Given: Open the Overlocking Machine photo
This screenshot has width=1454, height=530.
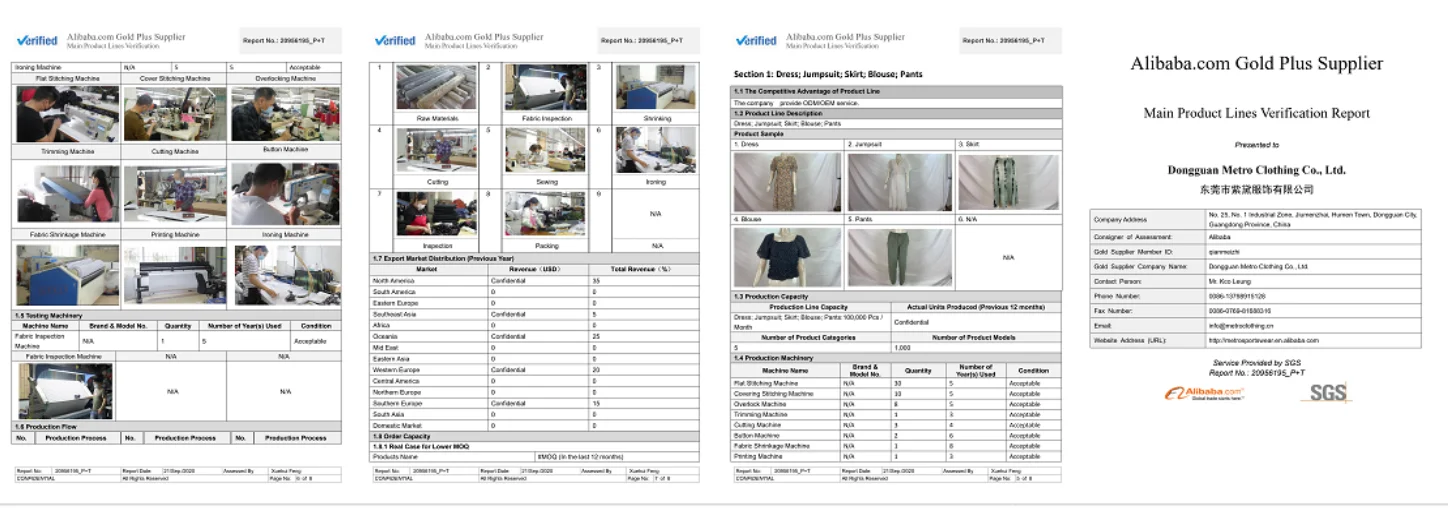Looking at the screenshot, I should tap(286, 114).
